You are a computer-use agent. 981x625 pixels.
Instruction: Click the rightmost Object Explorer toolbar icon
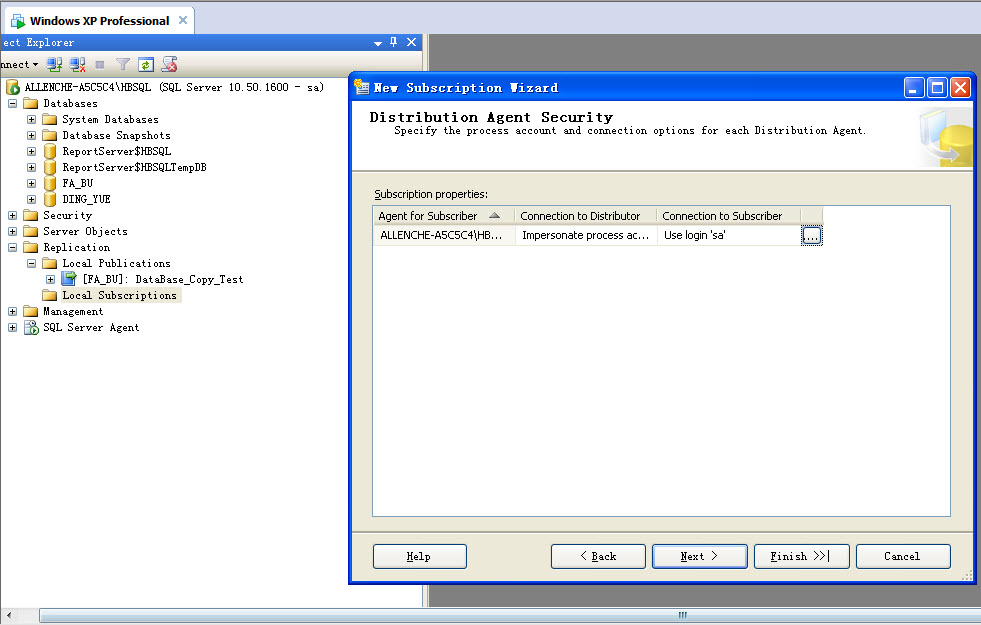(169, 64)
